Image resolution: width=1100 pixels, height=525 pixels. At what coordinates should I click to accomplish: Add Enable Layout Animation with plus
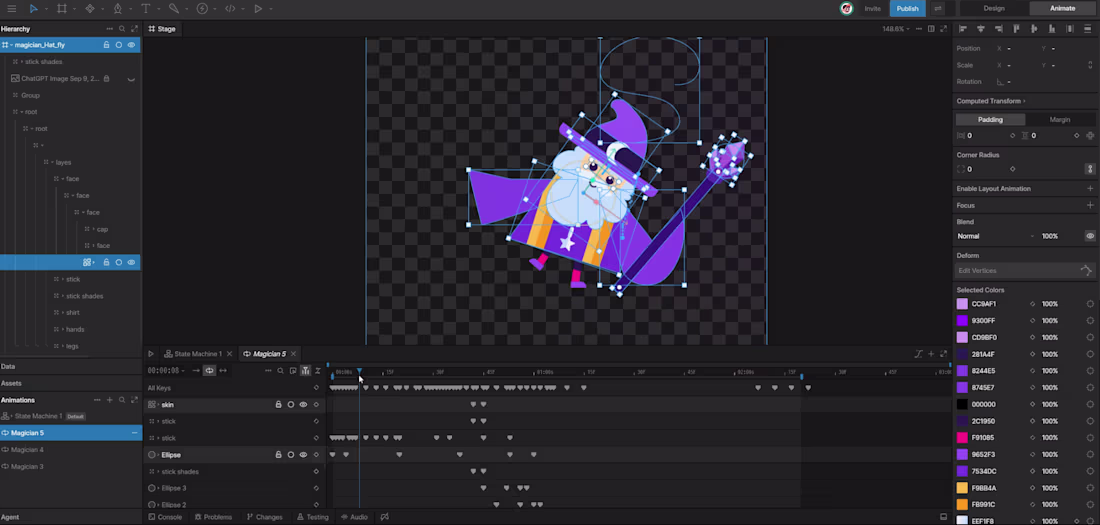tap(1090, 189)
